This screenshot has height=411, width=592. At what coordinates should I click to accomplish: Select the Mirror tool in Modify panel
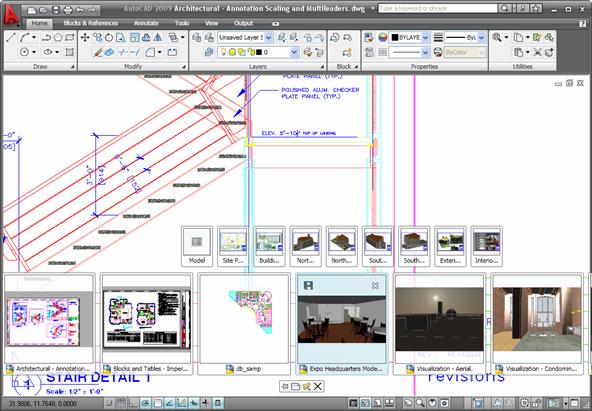tap(158, 37)
